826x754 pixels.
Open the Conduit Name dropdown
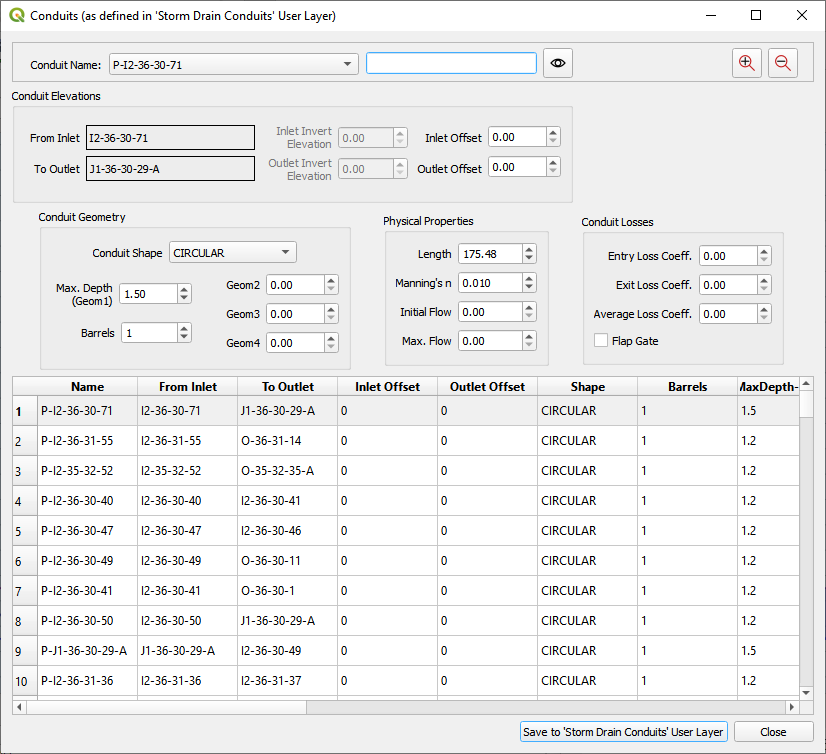coord(347,64)
